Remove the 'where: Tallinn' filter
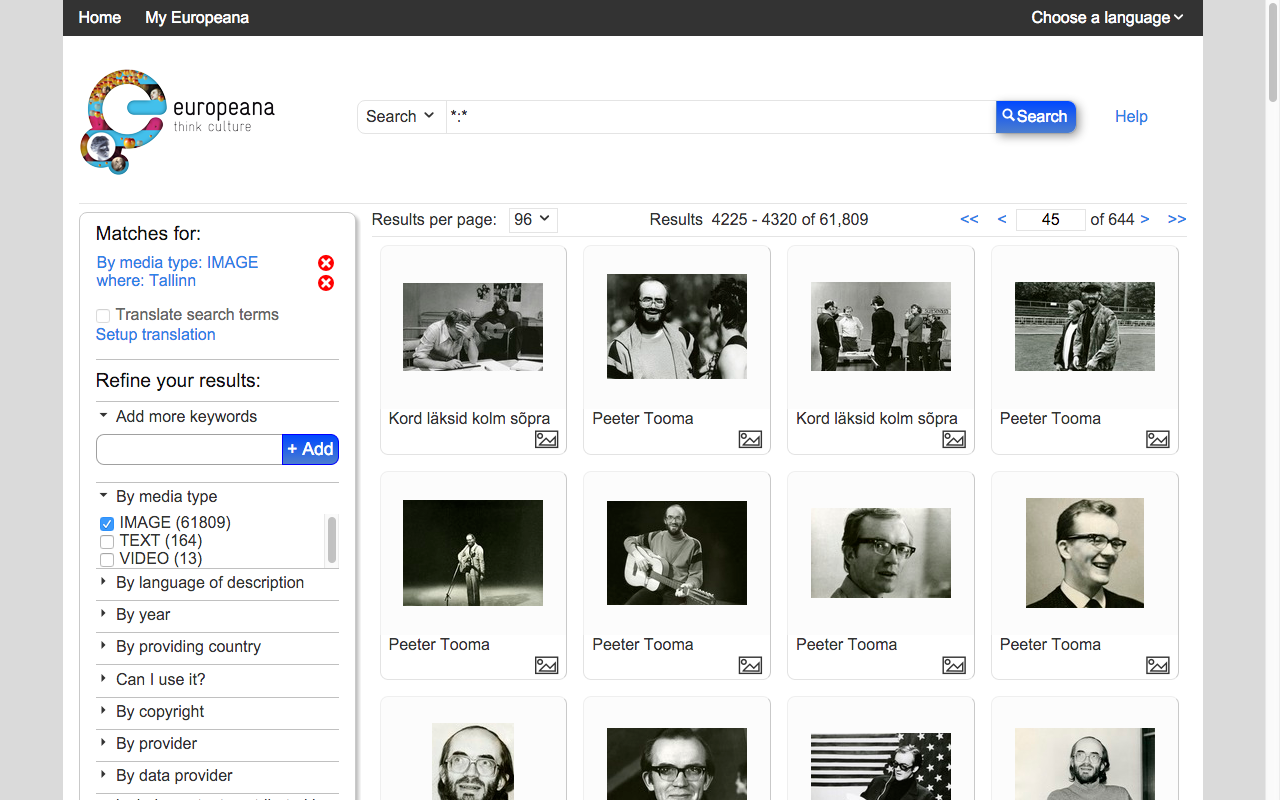1280x800 pixels. coord(326,283)
